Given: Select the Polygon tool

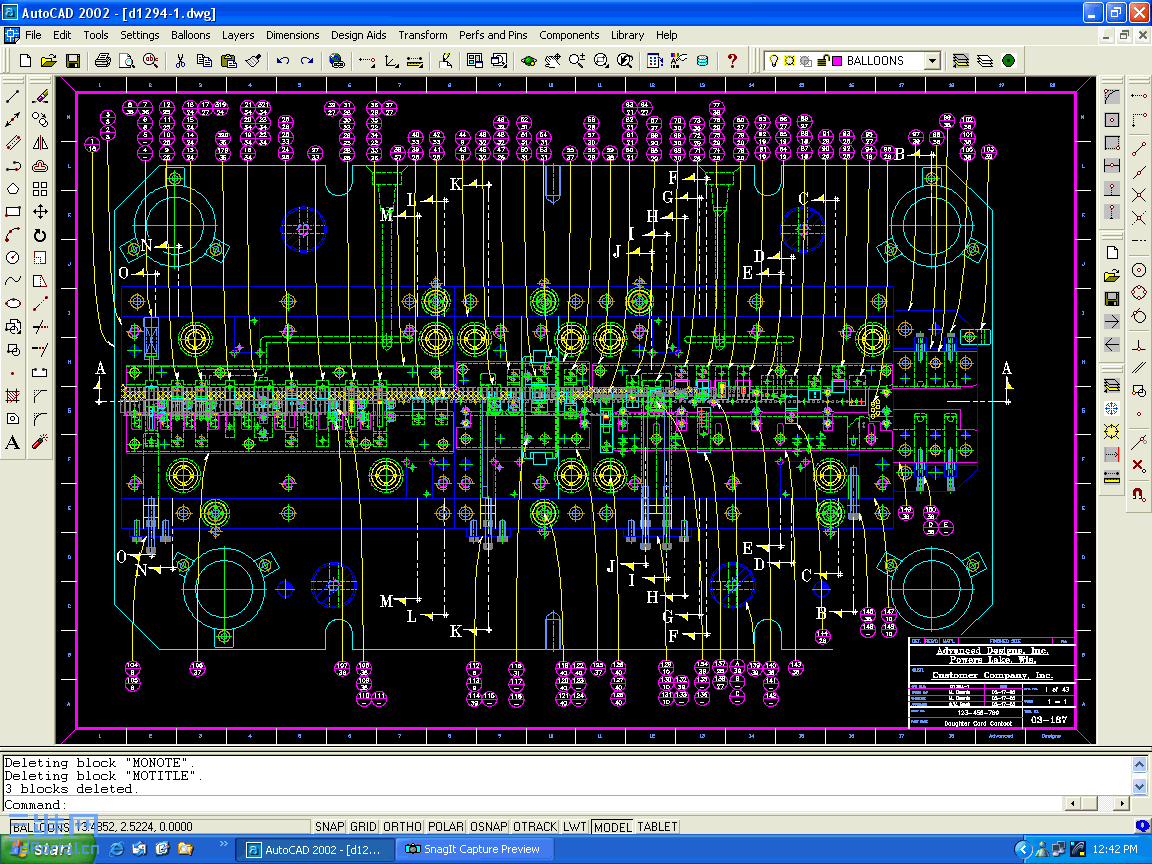Looking at the screenshot, I should pos(12,189).
